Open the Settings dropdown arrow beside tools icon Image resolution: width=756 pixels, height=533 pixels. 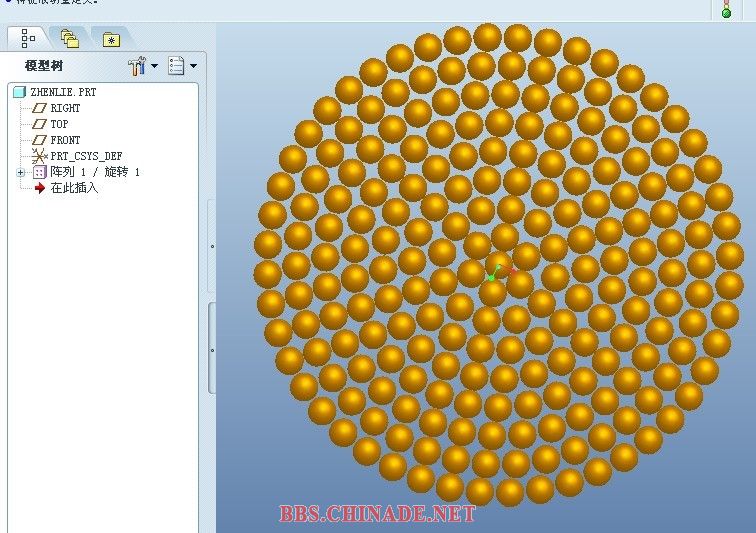point(154,66)
